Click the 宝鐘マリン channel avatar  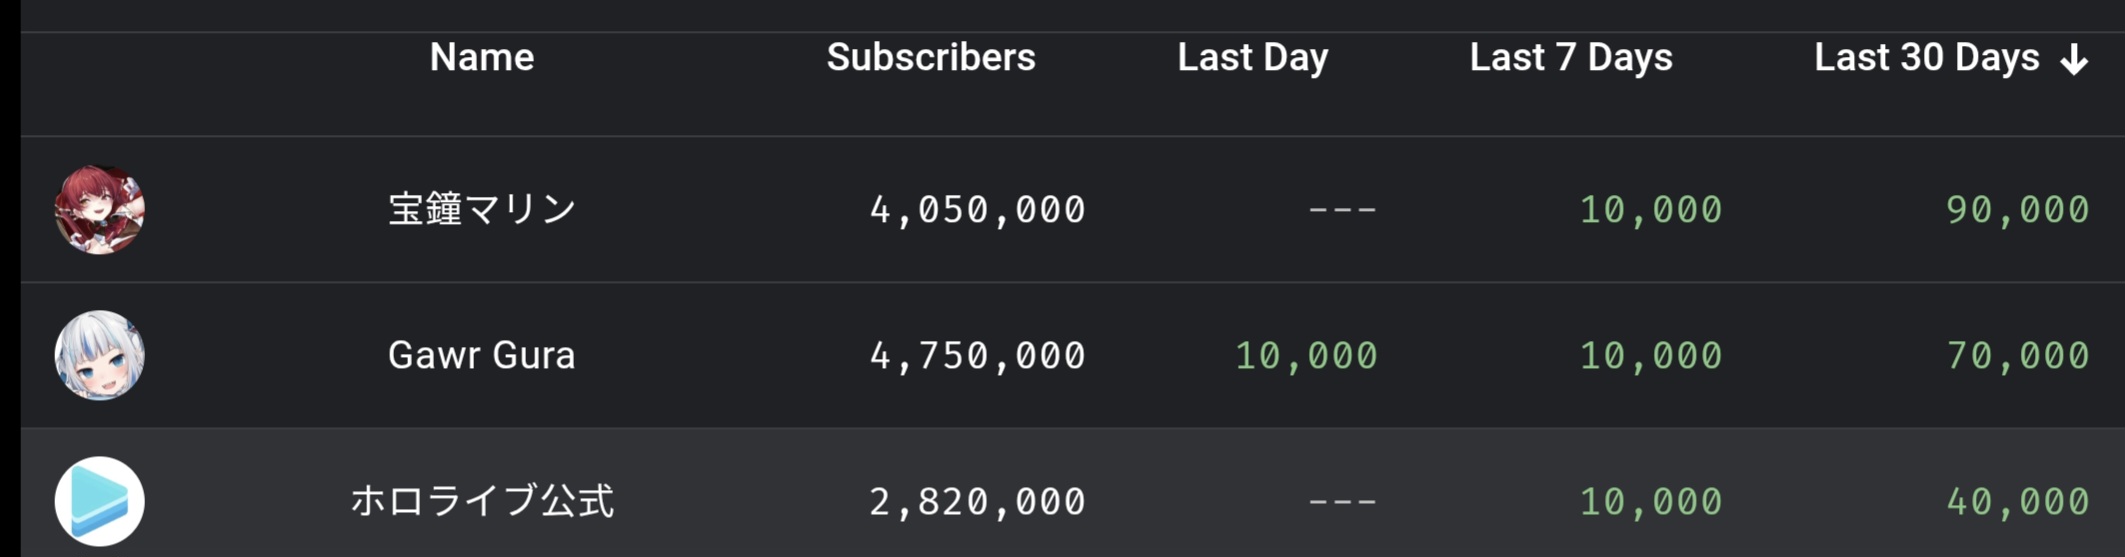pos(99,209)
